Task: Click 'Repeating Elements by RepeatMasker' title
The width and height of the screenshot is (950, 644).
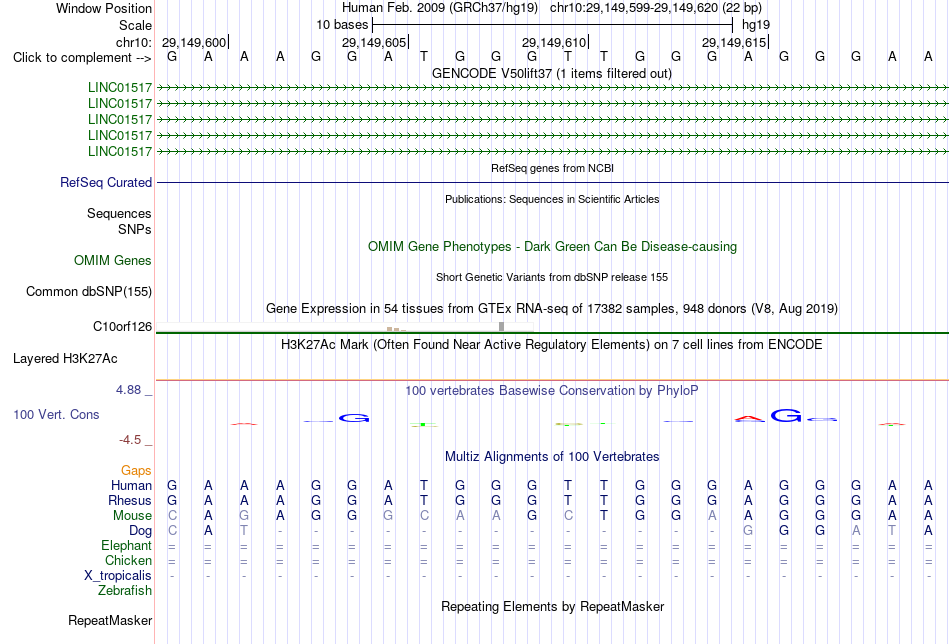Action: pyautogui.click(x=552, y=606)
